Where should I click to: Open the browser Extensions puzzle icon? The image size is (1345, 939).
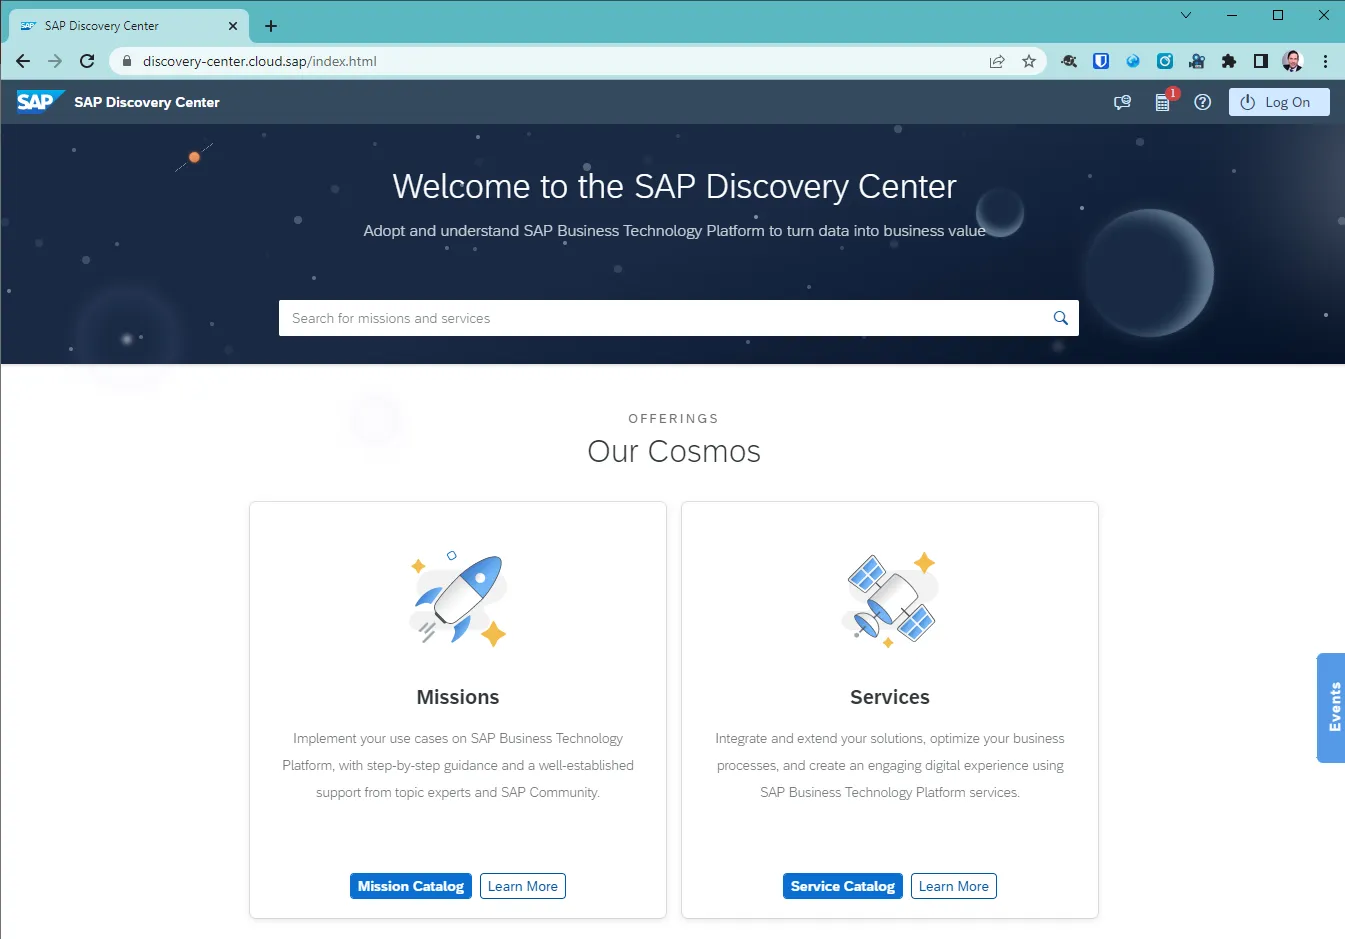pyautogui.click(x=1229, y=61)
